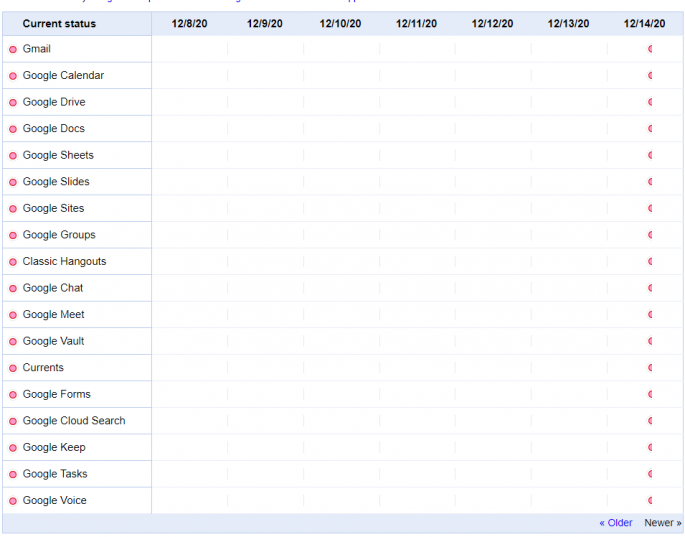Screen dimensions: 685x537
Task: Click the status dot beside Google Voice
Action: [13, 501]
